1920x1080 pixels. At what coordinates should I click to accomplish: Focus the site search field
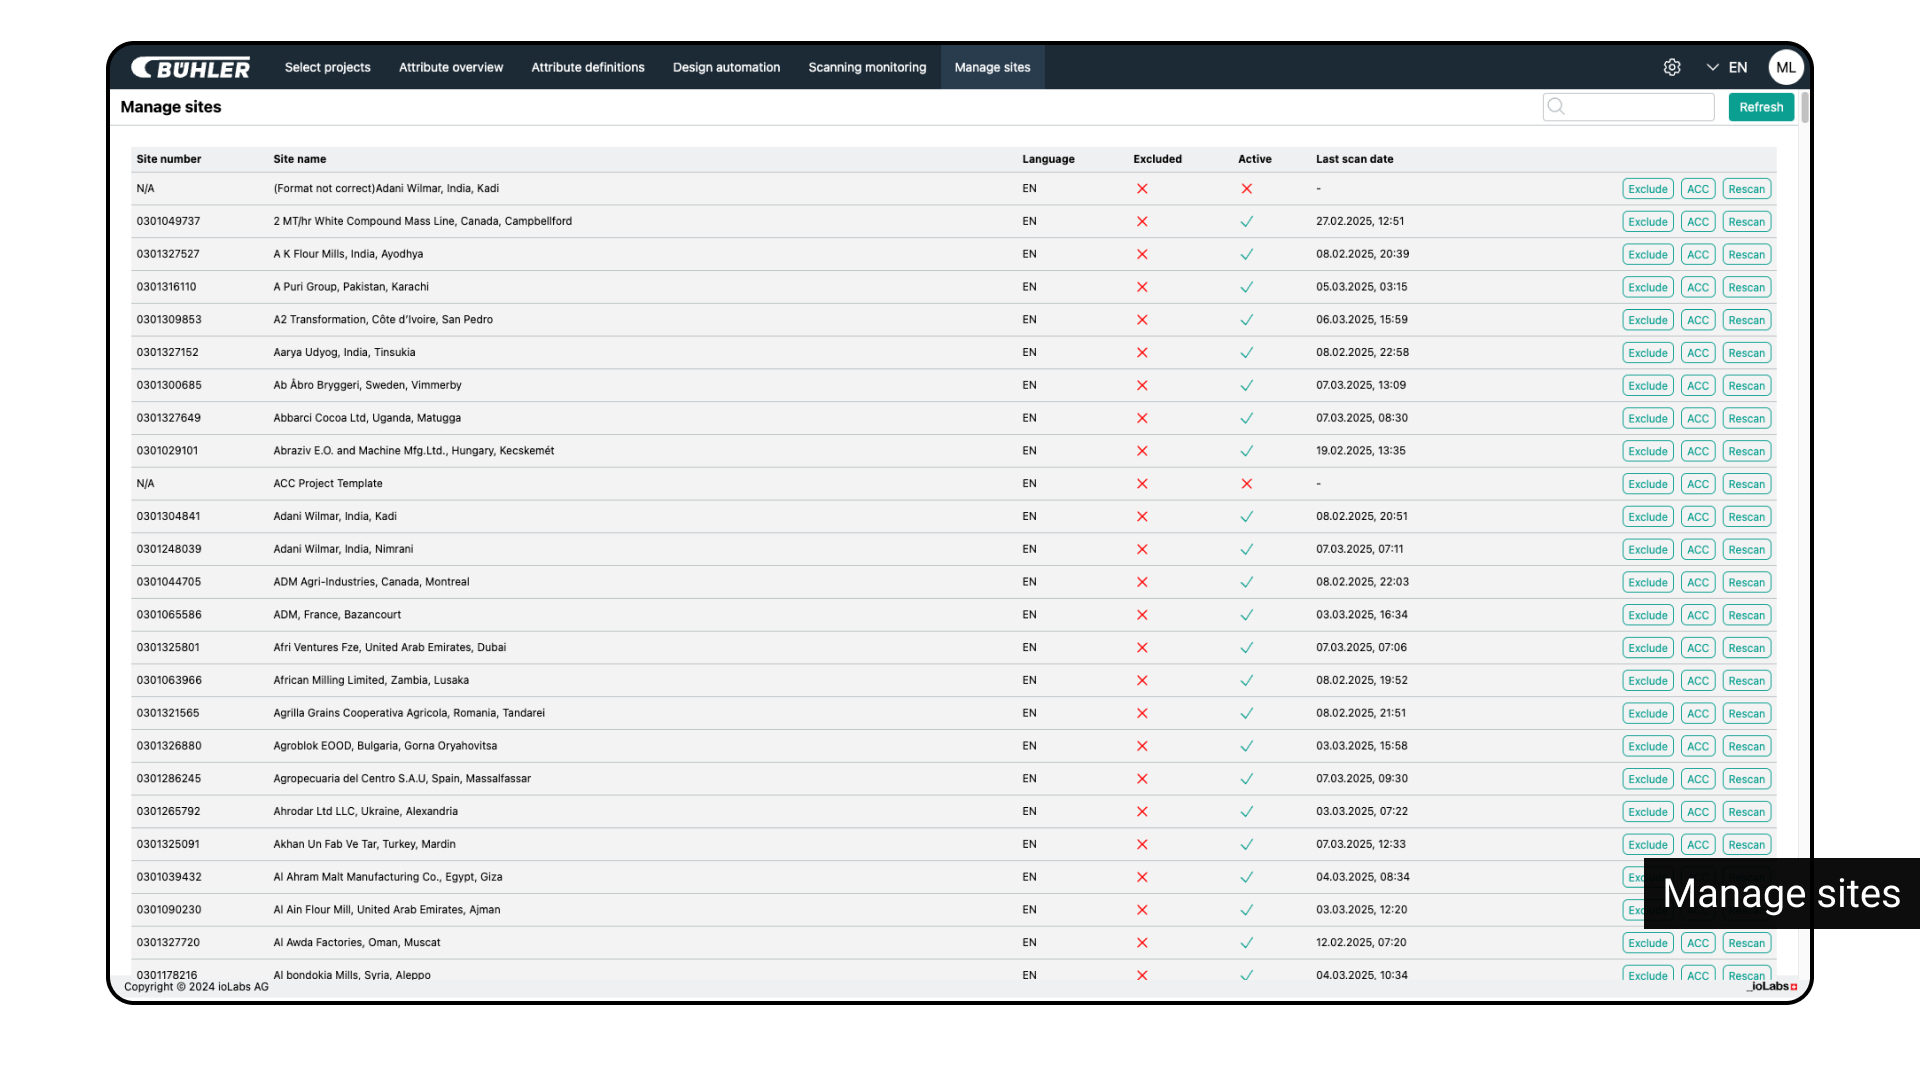click(1628, 107)
